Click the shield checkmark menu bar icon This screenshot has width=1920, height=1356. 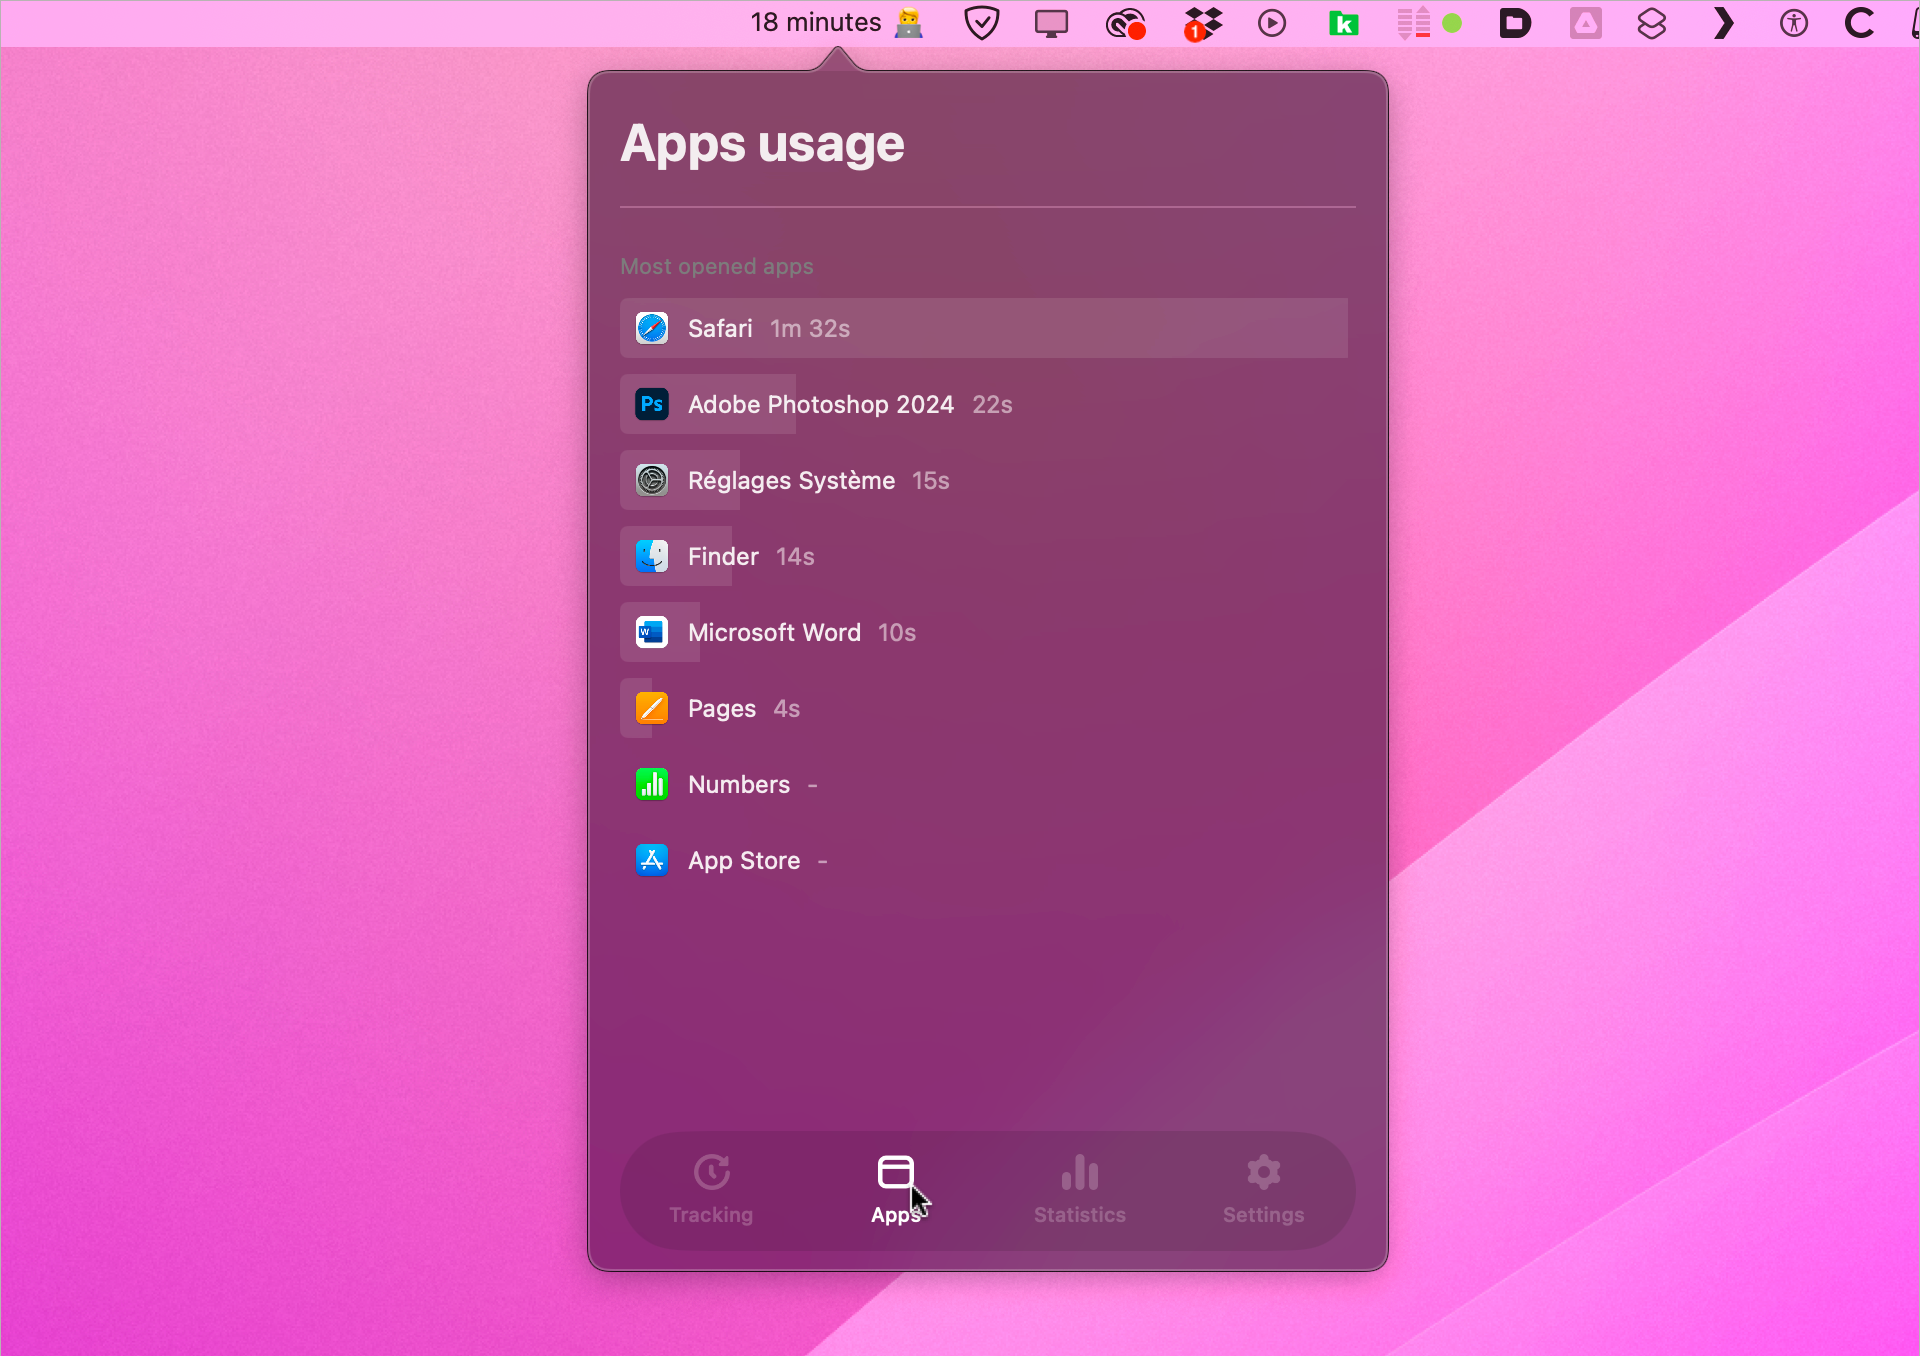point(981,23)
